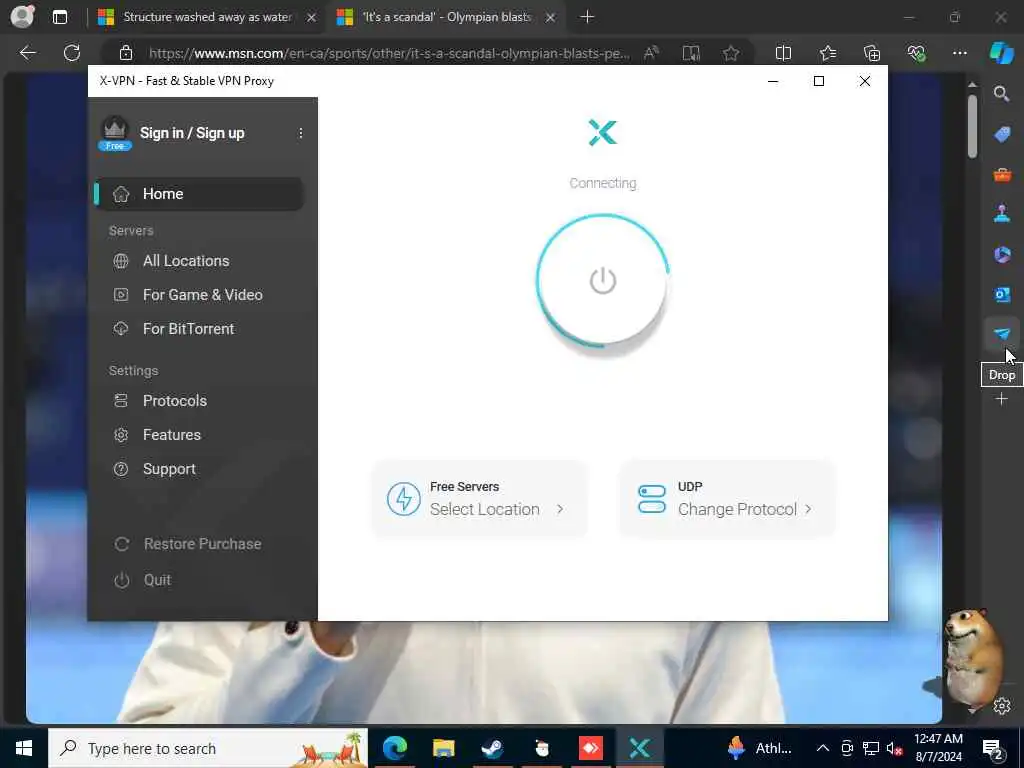
Task: Click the Free crown account icon
Action: click(115, 133)
